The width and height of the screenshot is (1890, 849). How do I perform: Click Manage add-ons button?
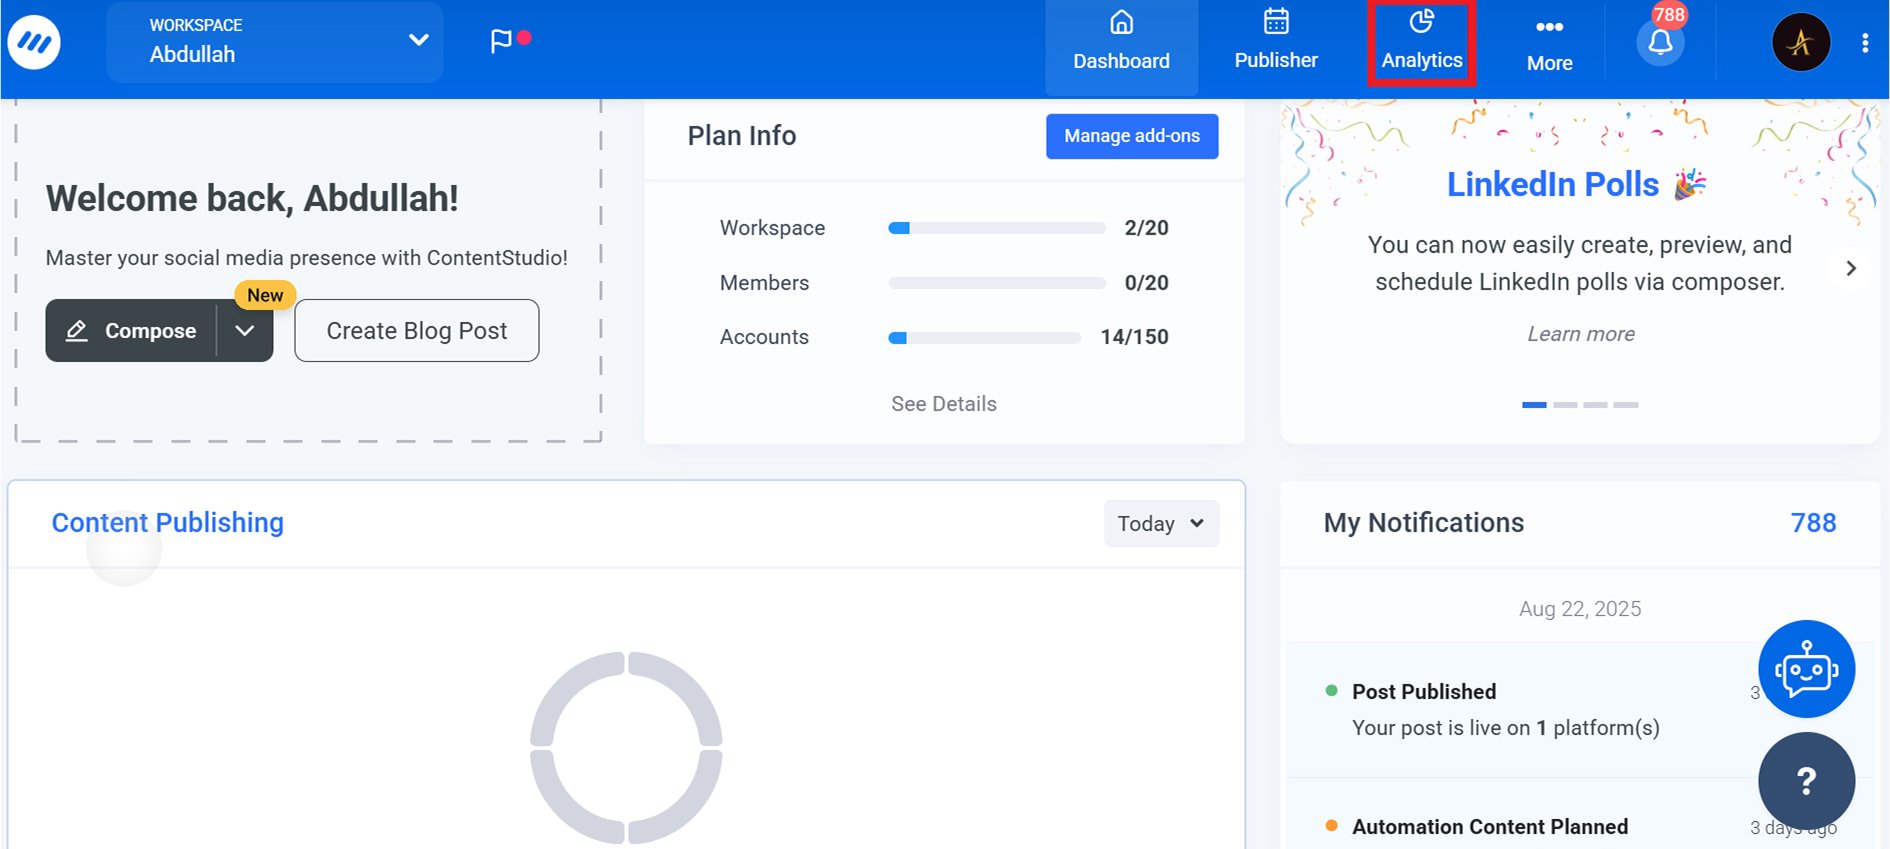tap(1132, 136)
